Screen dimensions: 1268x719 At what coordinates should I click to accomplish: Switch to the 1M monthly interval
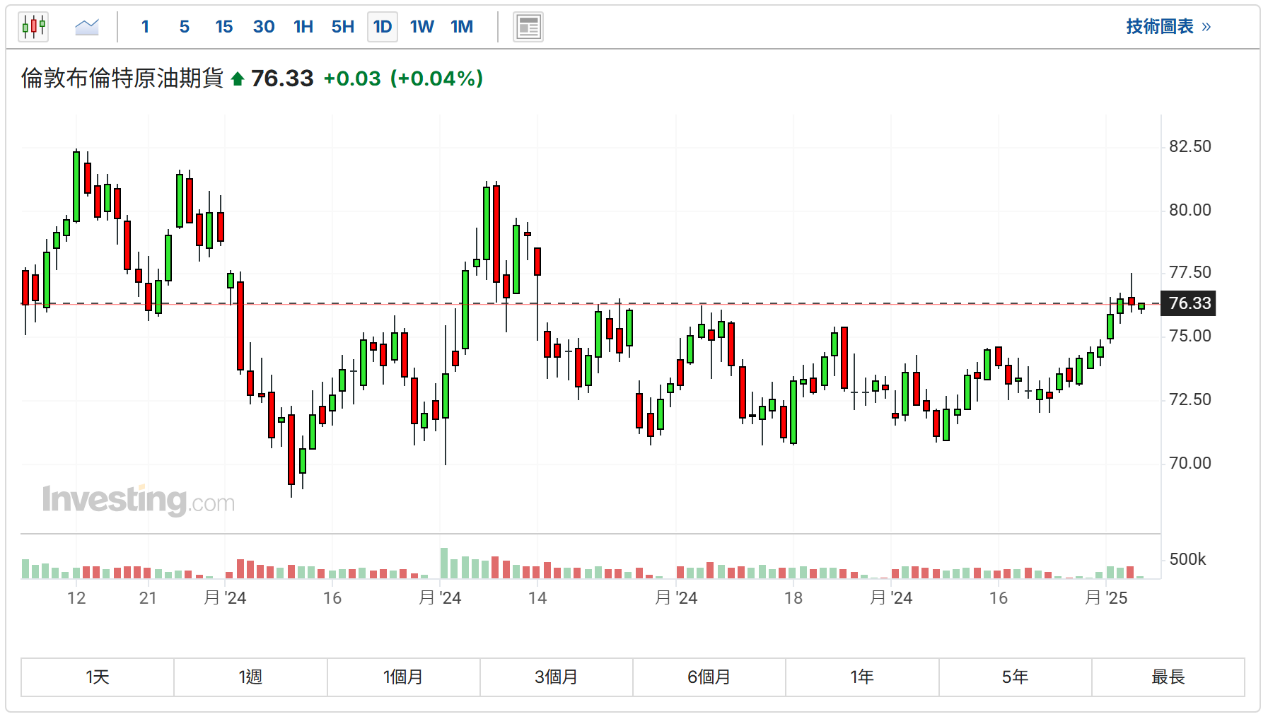461,27
